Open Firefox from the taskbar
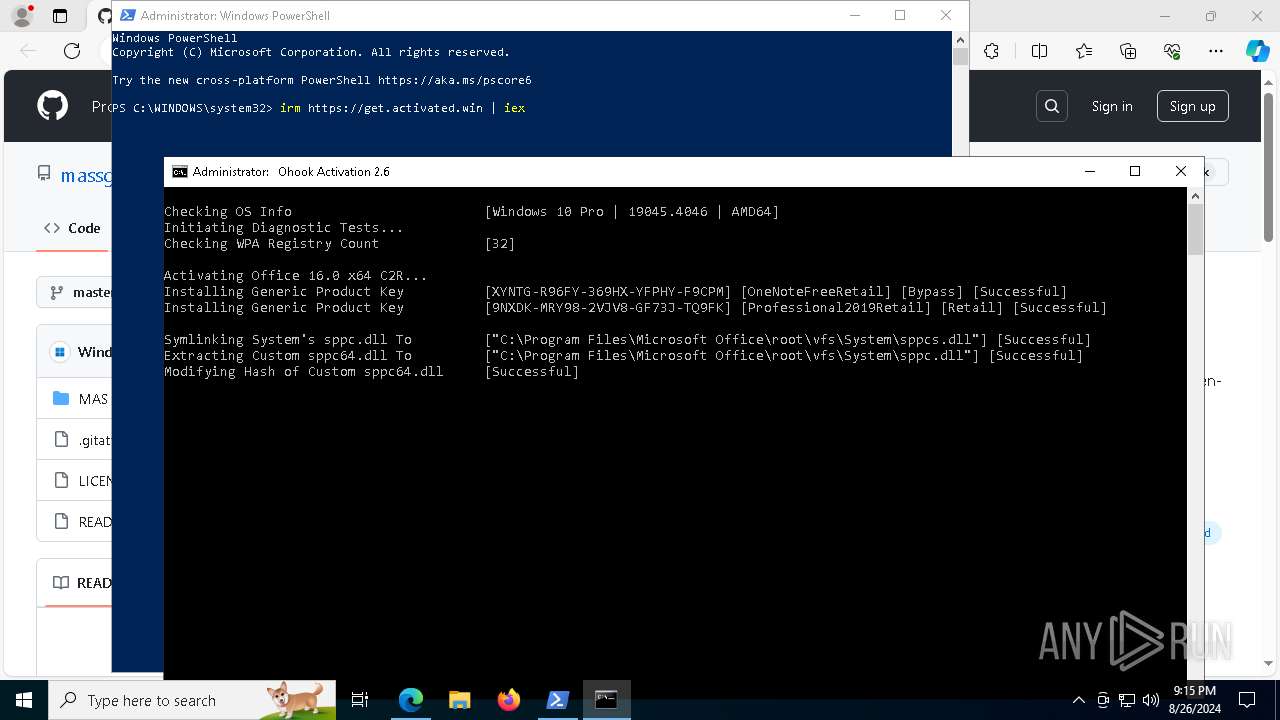 (x=509, y=700)
